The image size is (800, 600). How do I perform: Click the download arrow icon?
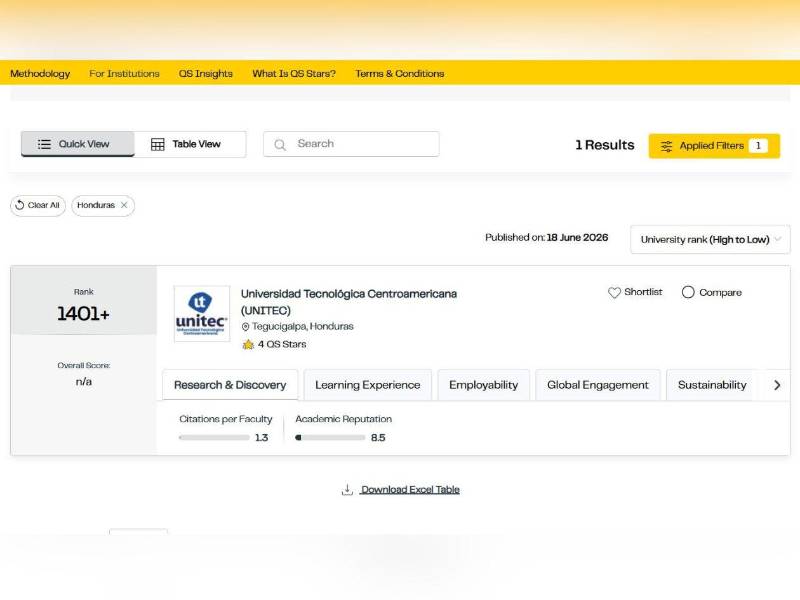pos(347,490)
